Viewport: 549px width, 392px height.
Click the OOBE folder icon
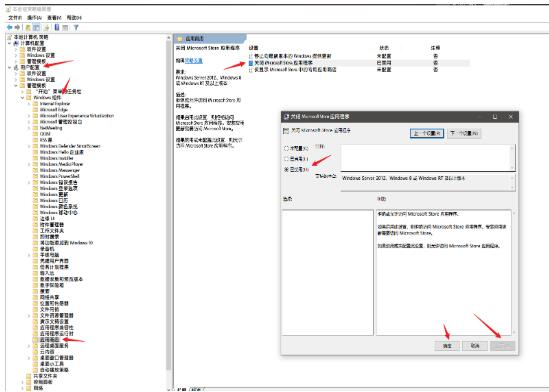(35, 134)
